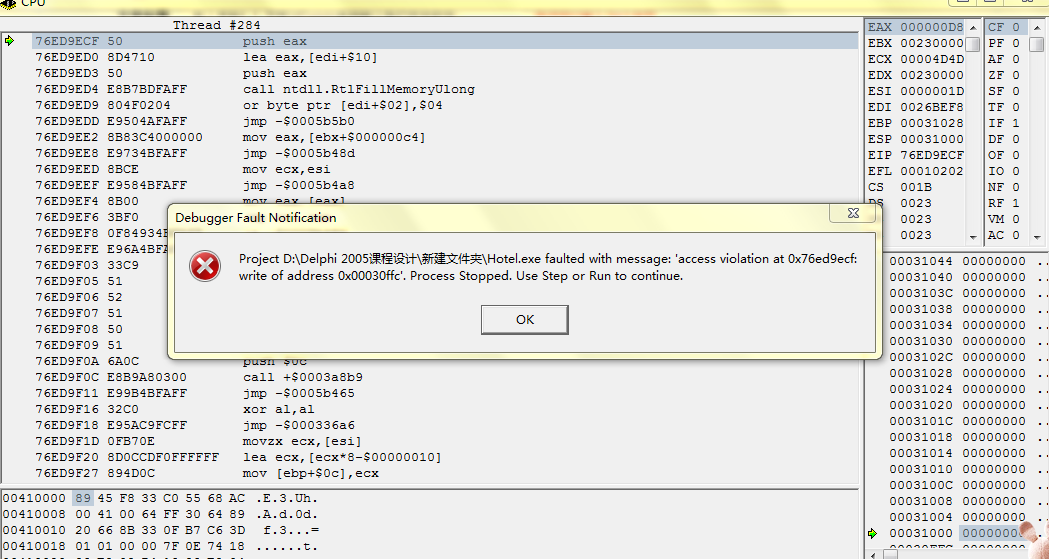Click the Thread #284 header label
Viewport: 1049px width, 559px height.
(216, 25)
